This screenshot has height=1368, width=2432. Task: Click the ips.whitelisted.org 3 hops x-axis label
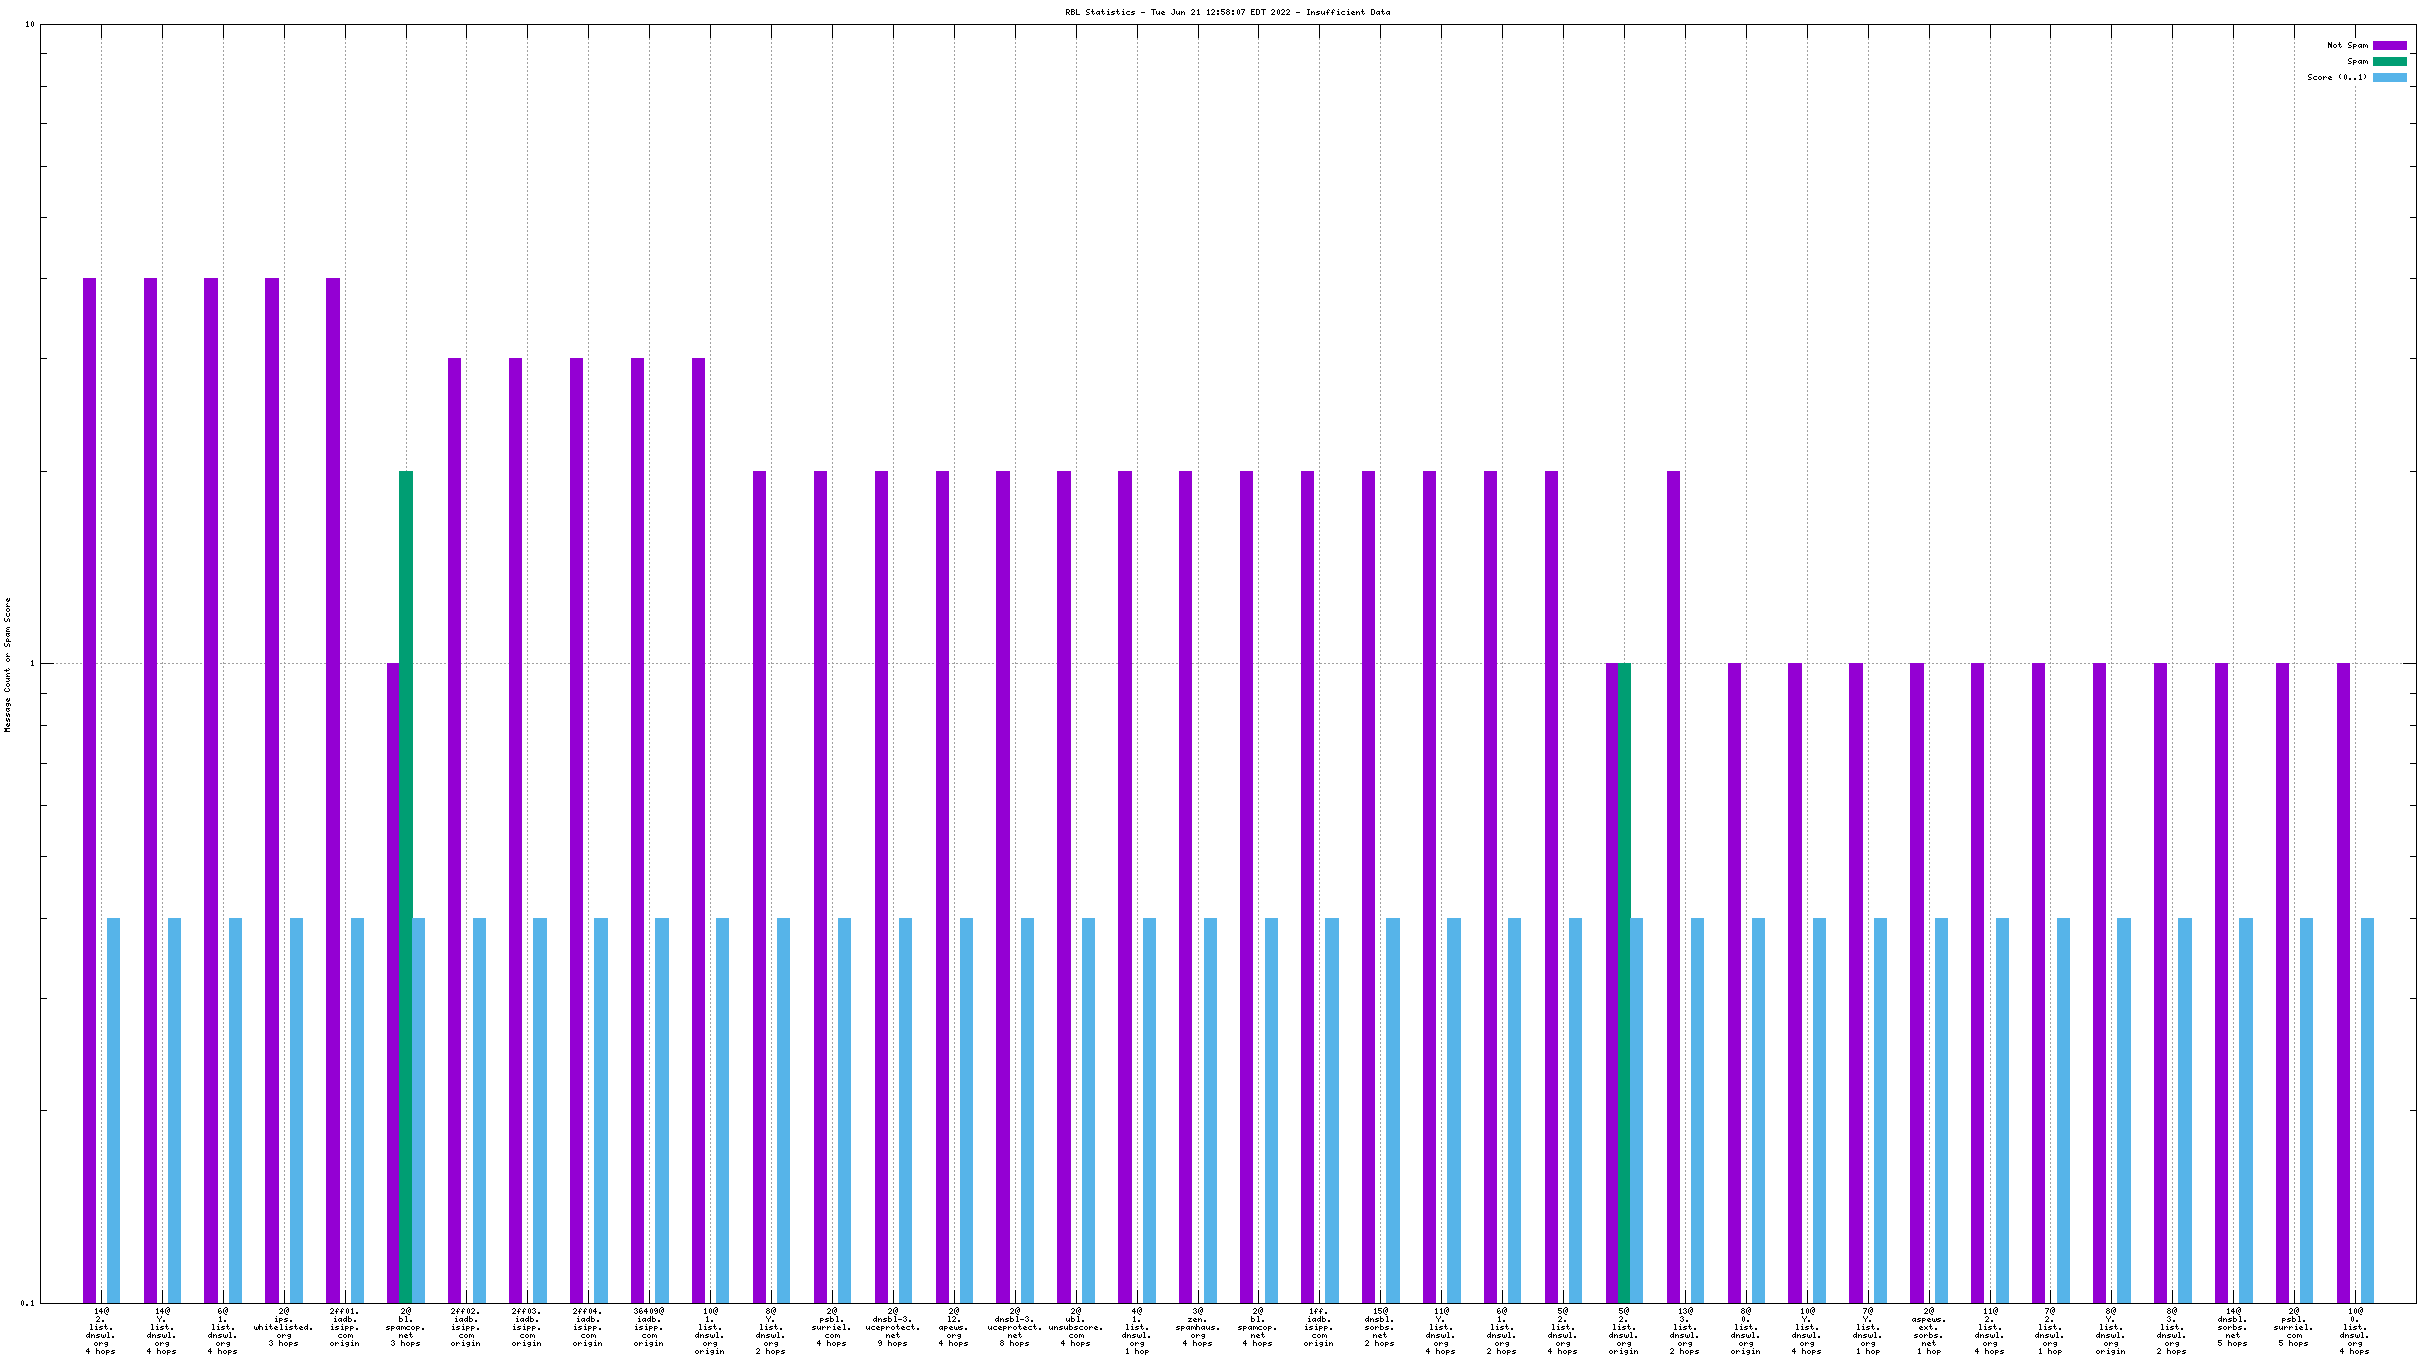[284, 1327]
